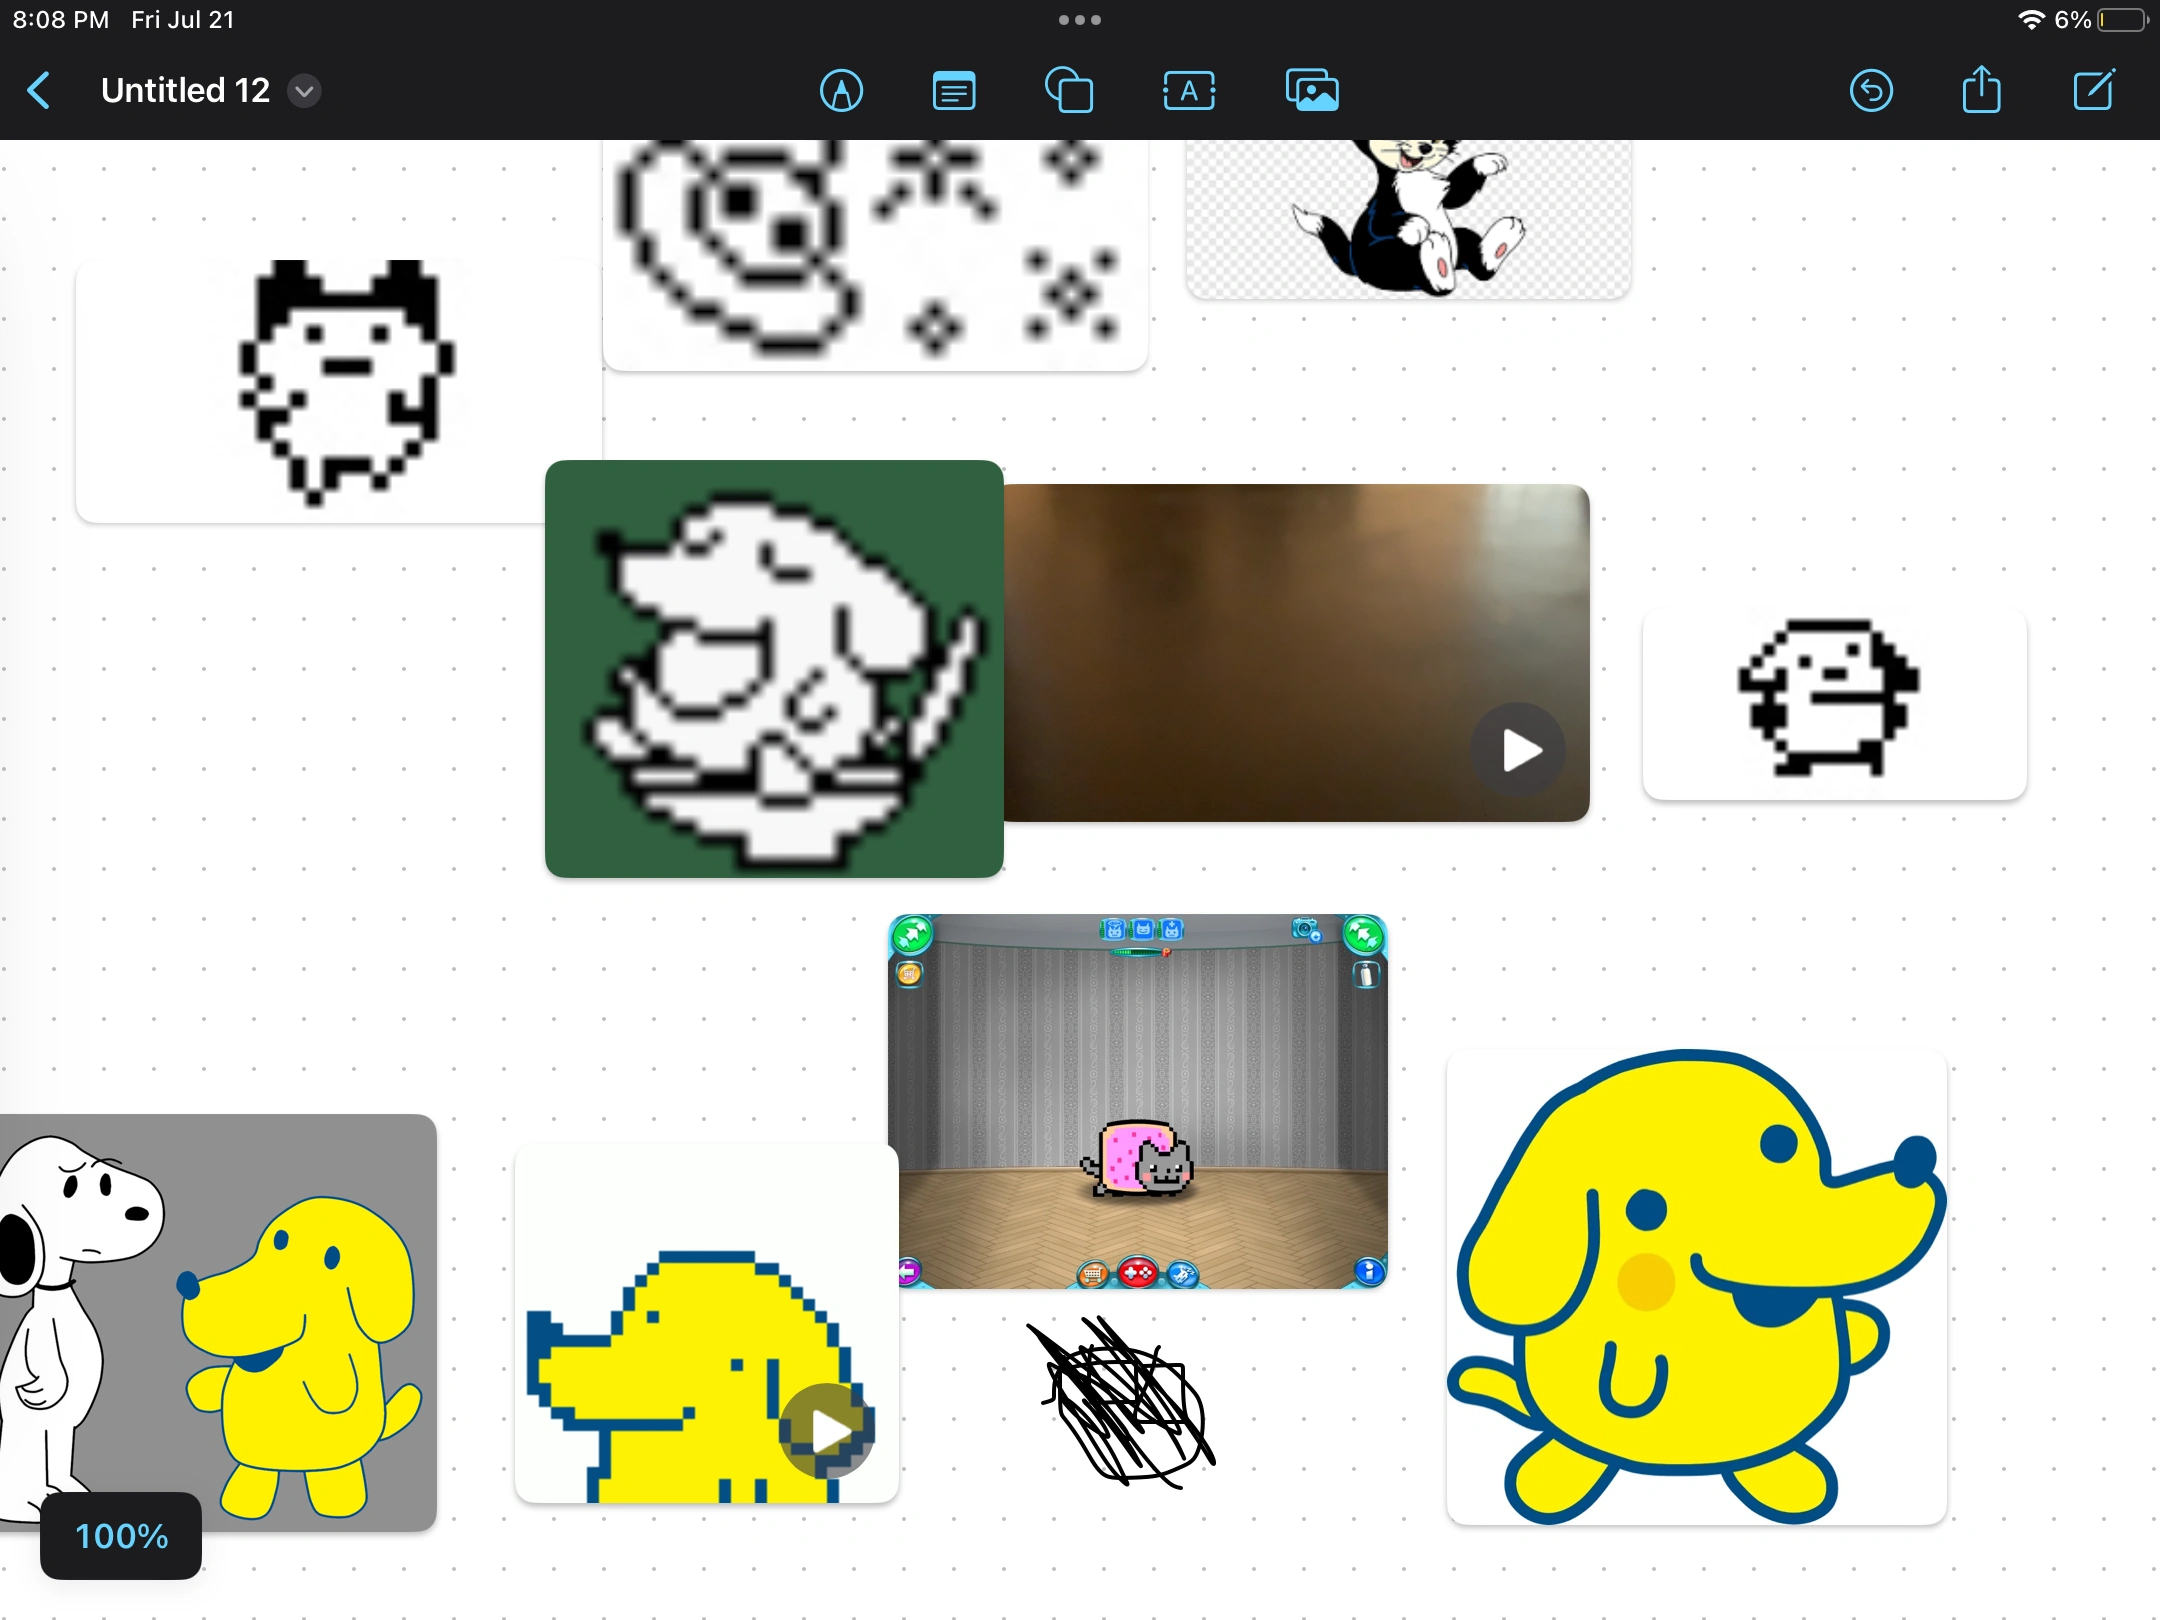
Task: Open the board title chevron options
Action: point(303,90)
